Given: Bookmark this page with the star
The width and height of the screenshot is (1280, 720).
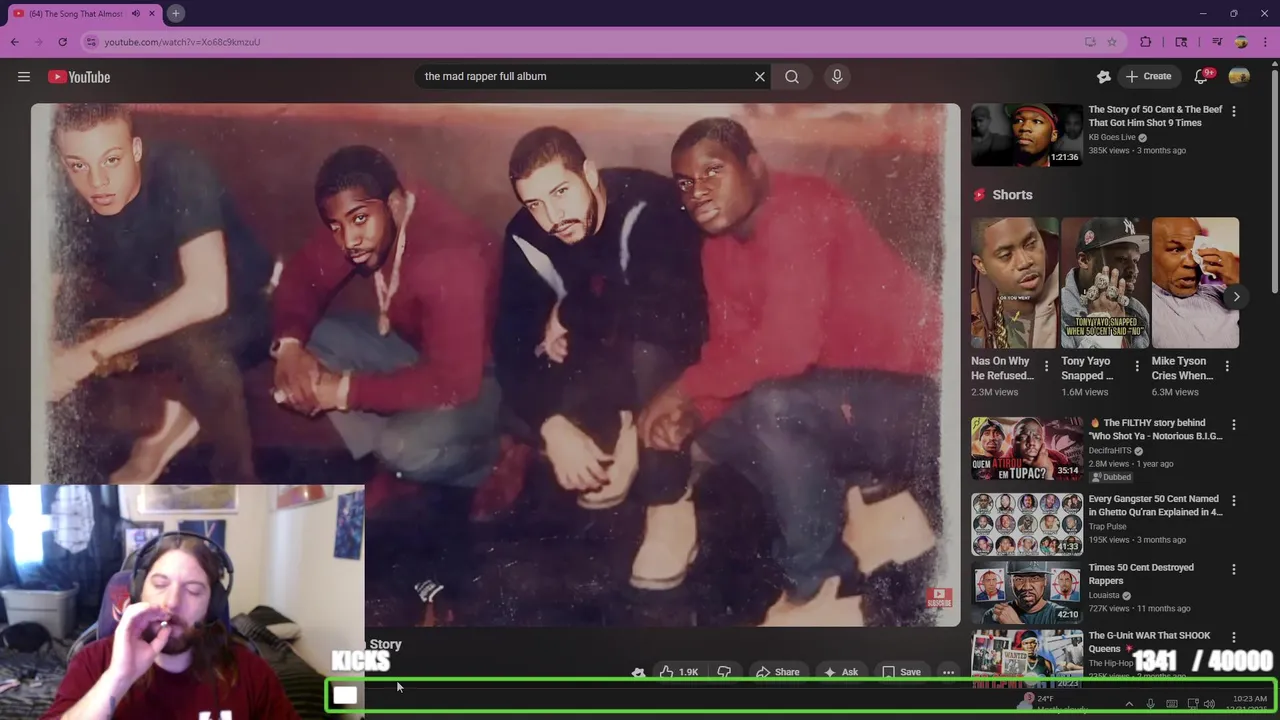Looking at the screenshot, I should click(1112, 42).
